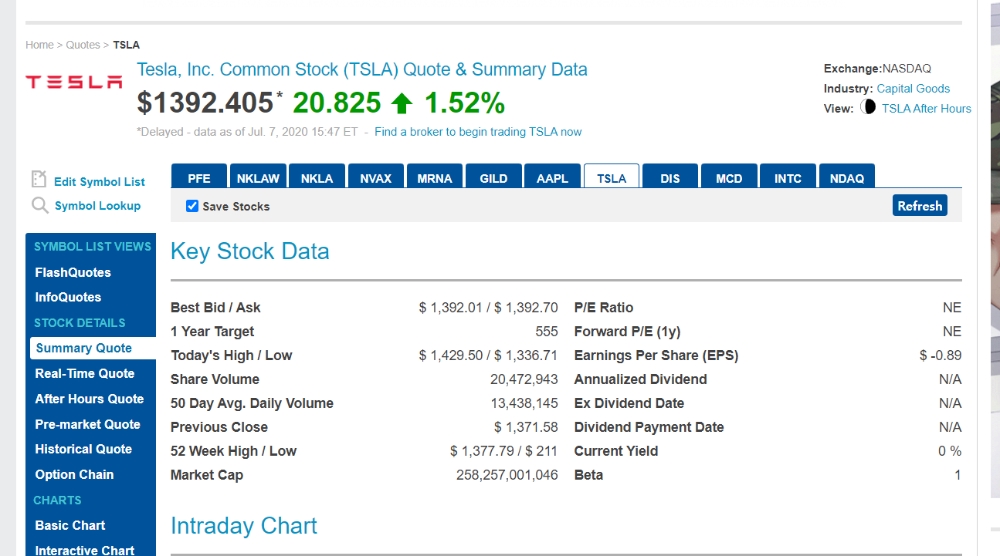Switch to the INTC tab
Viewport: 1000px width, 556px height.
(788, 176)
